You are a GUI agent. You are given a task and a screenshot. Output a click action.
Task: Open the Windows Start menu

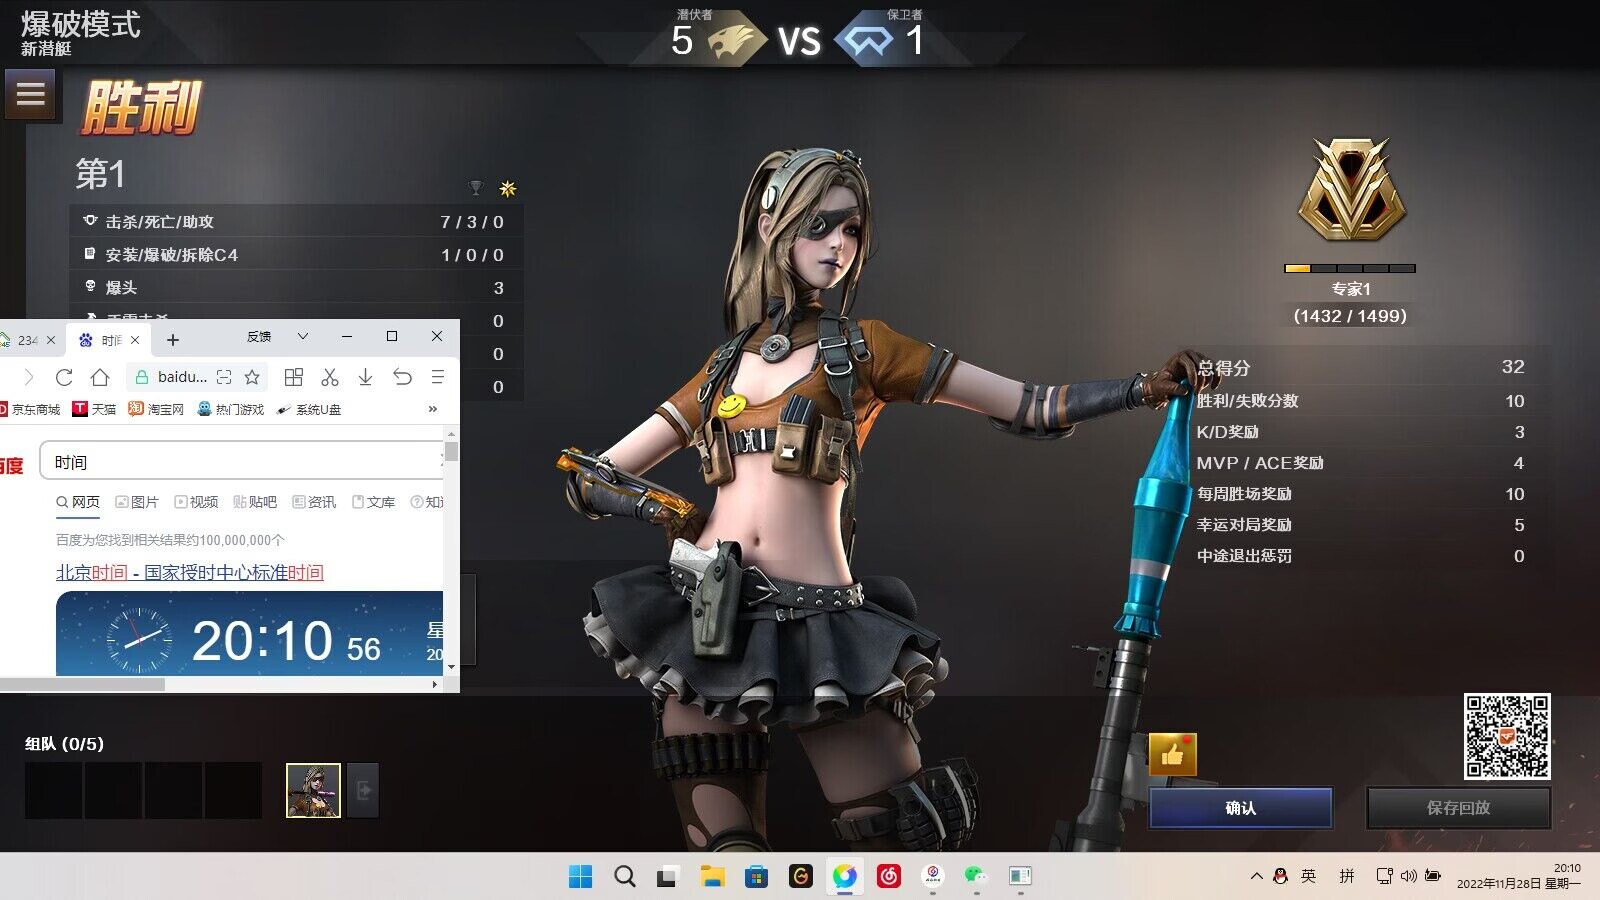[x=580, y=876]
